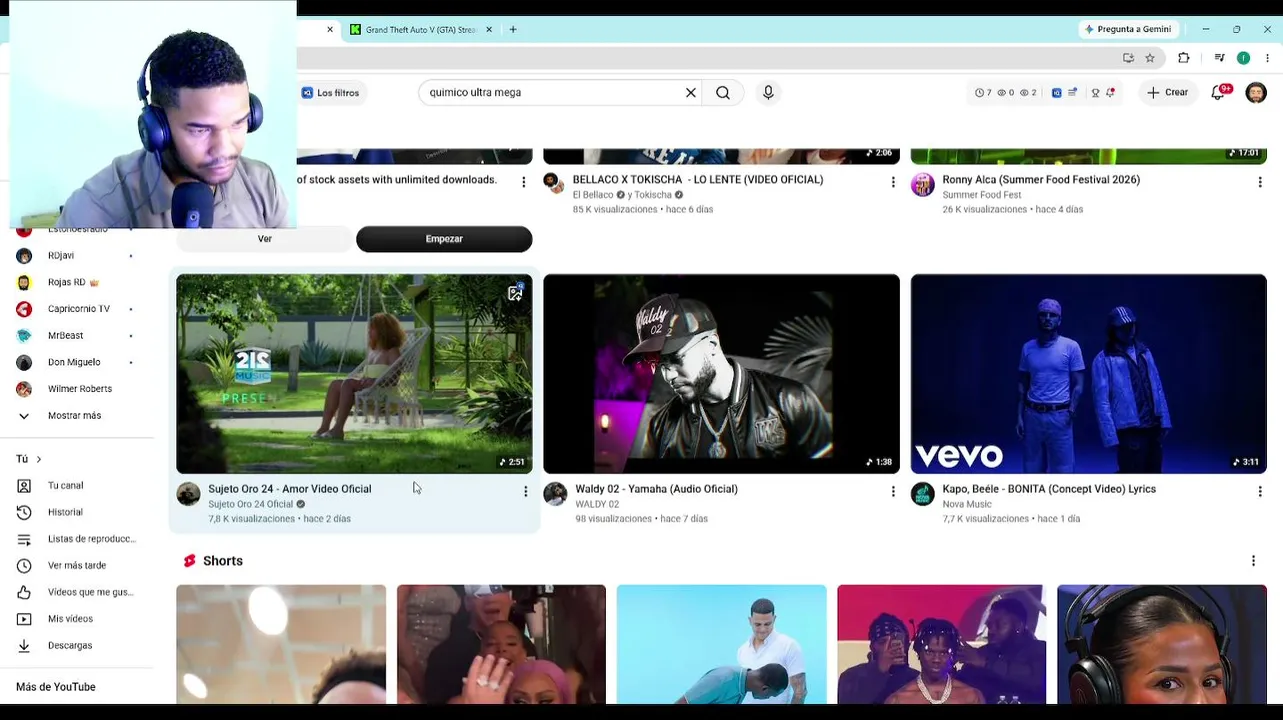Open Los filtros search filters
1283x720 pixels.
click(x=330, y=93)
